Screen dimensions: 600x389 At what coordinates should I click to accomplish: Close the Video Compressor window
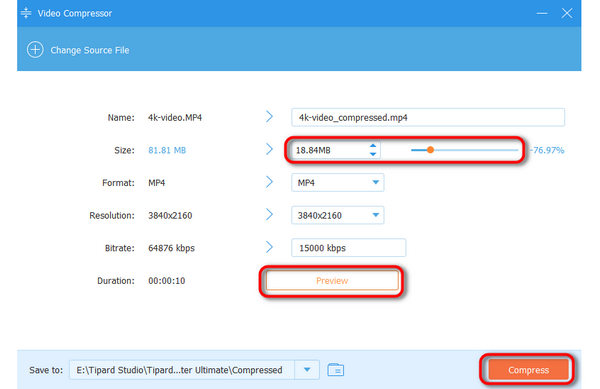(567, 13)
